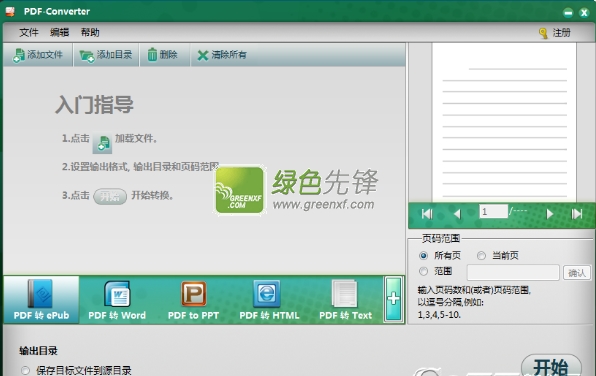Click the 清除所有 (Clear All) button
The width and height of the screenshot is (596, 376).
(222, 55)
